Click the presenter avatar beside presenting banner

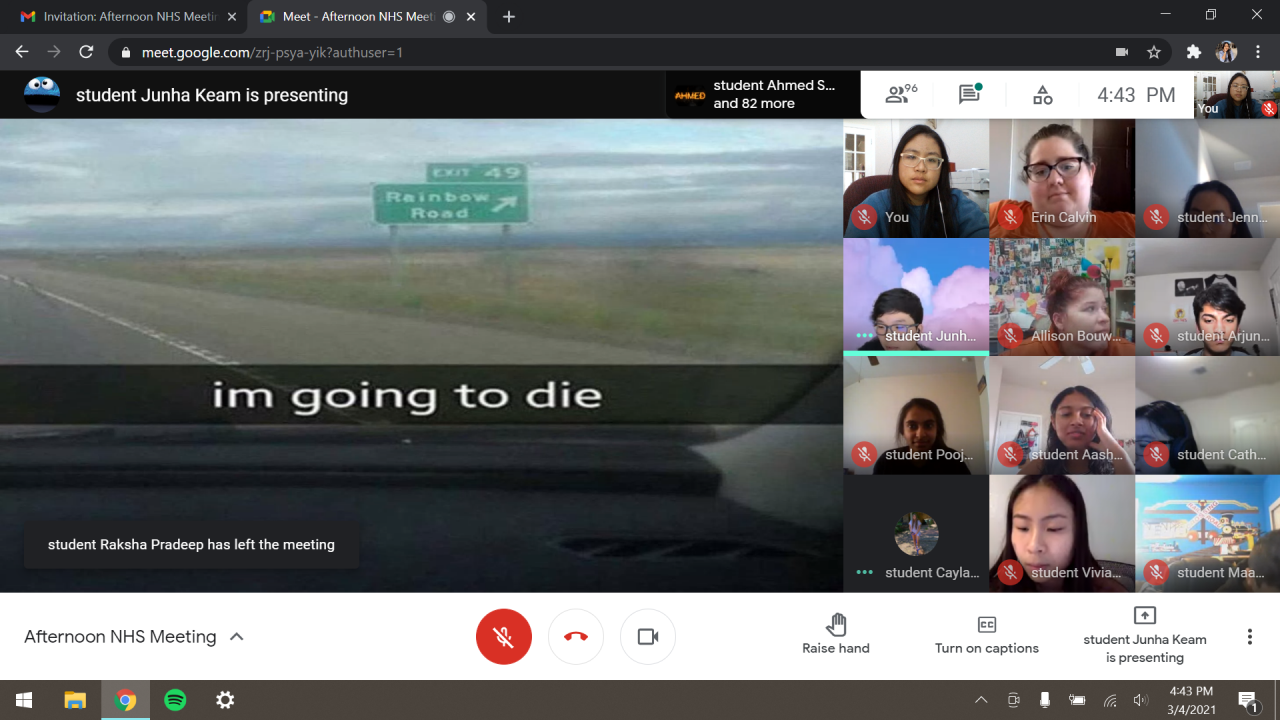(x=42, y=95)
